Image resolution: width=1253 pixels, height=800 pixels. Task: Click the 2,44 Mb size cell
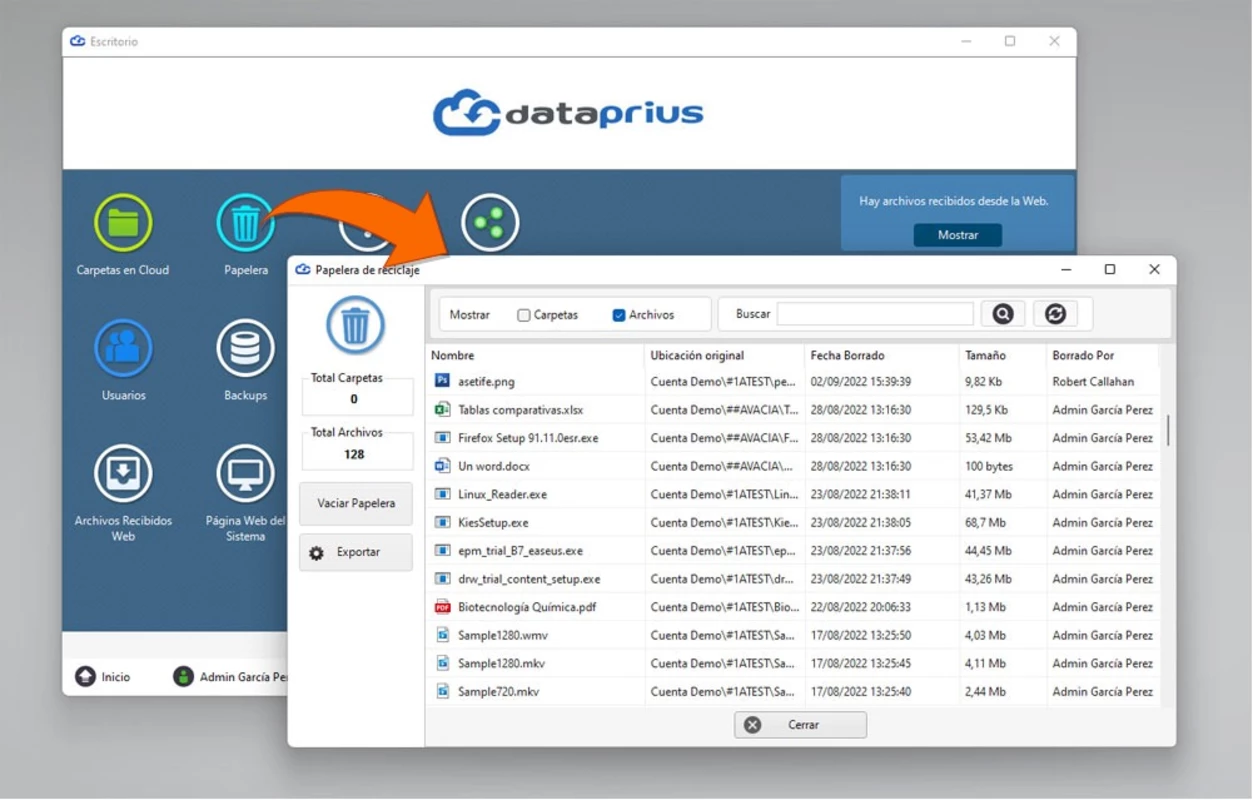pyautogui.click(x=985, y=691)
